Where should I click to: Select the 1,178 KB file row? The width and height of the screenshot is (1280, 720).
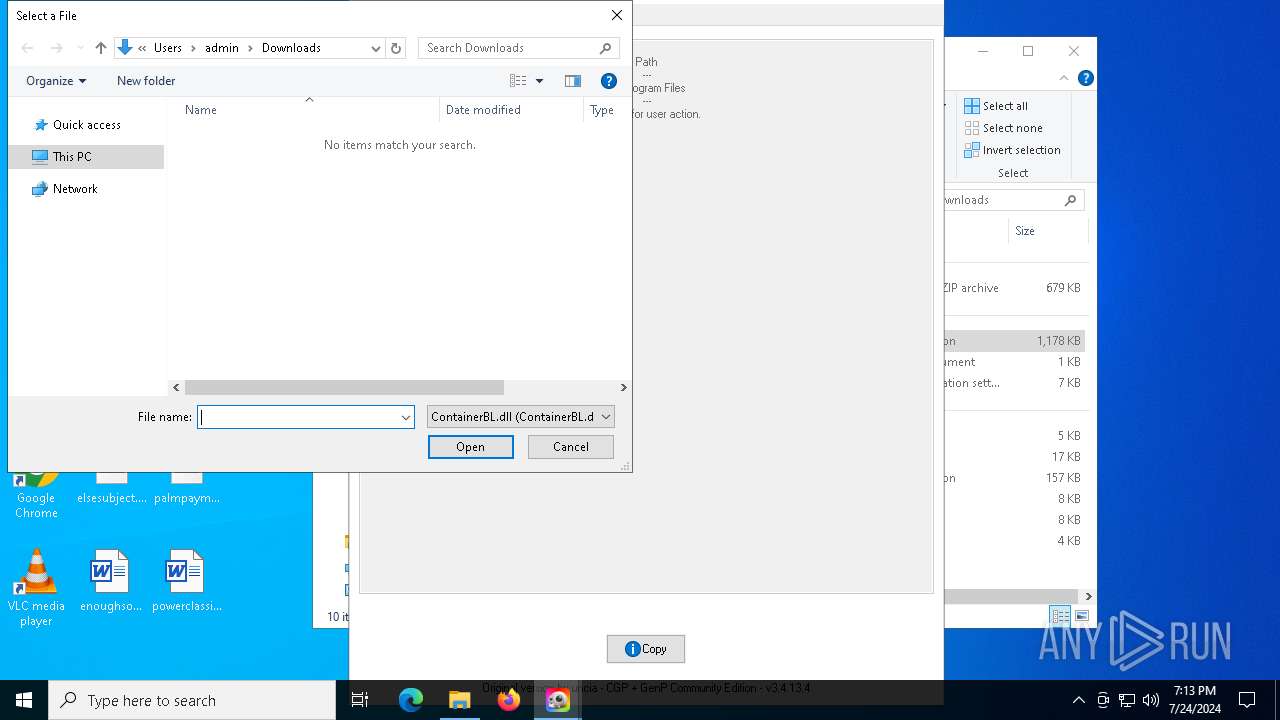click(1014, 341)
